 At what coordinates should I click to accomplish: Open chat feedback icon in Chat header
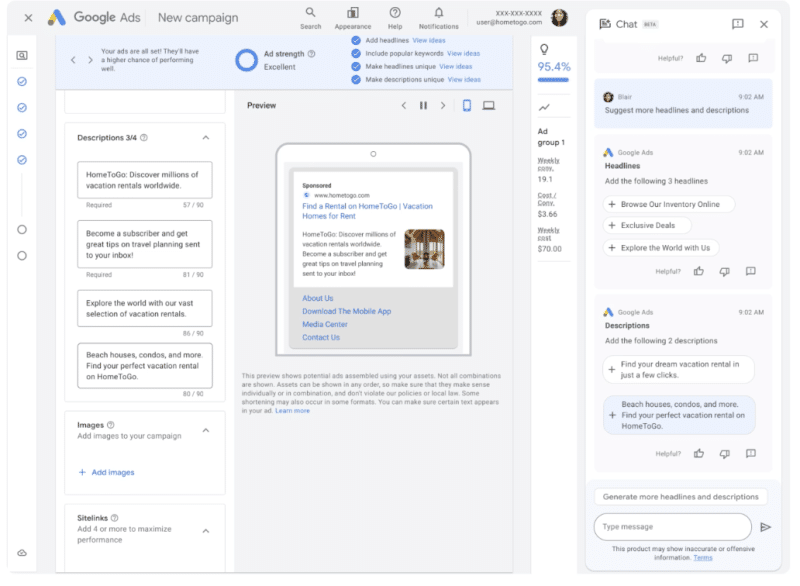738,24
